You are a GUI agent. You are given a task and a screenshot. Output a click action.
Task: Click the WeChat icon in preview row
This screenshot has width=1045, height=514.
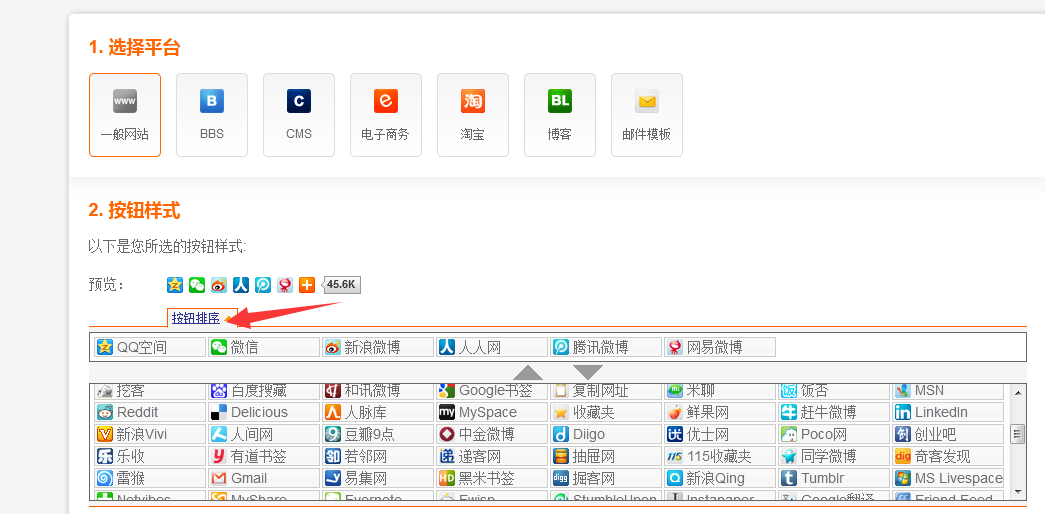[197, 285]
